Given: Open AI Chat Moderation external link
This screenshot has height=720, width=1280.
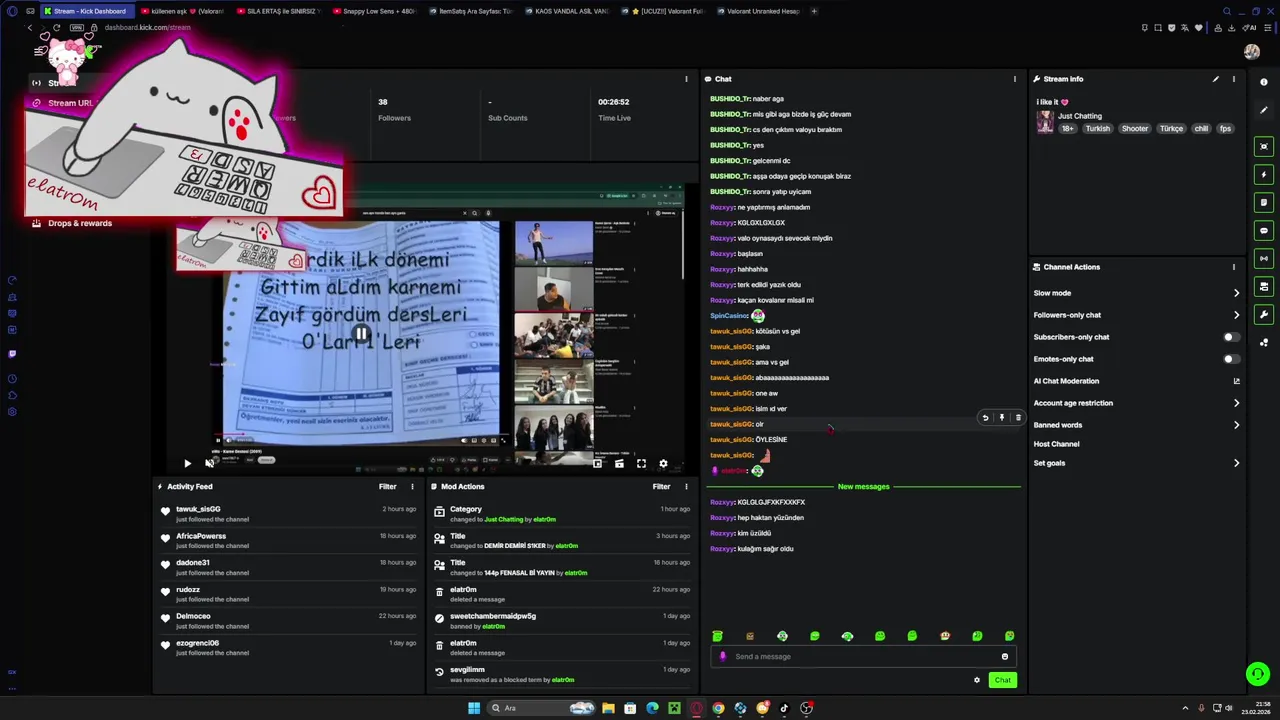Looking at the screenshot, I should tap(1236, 381).
